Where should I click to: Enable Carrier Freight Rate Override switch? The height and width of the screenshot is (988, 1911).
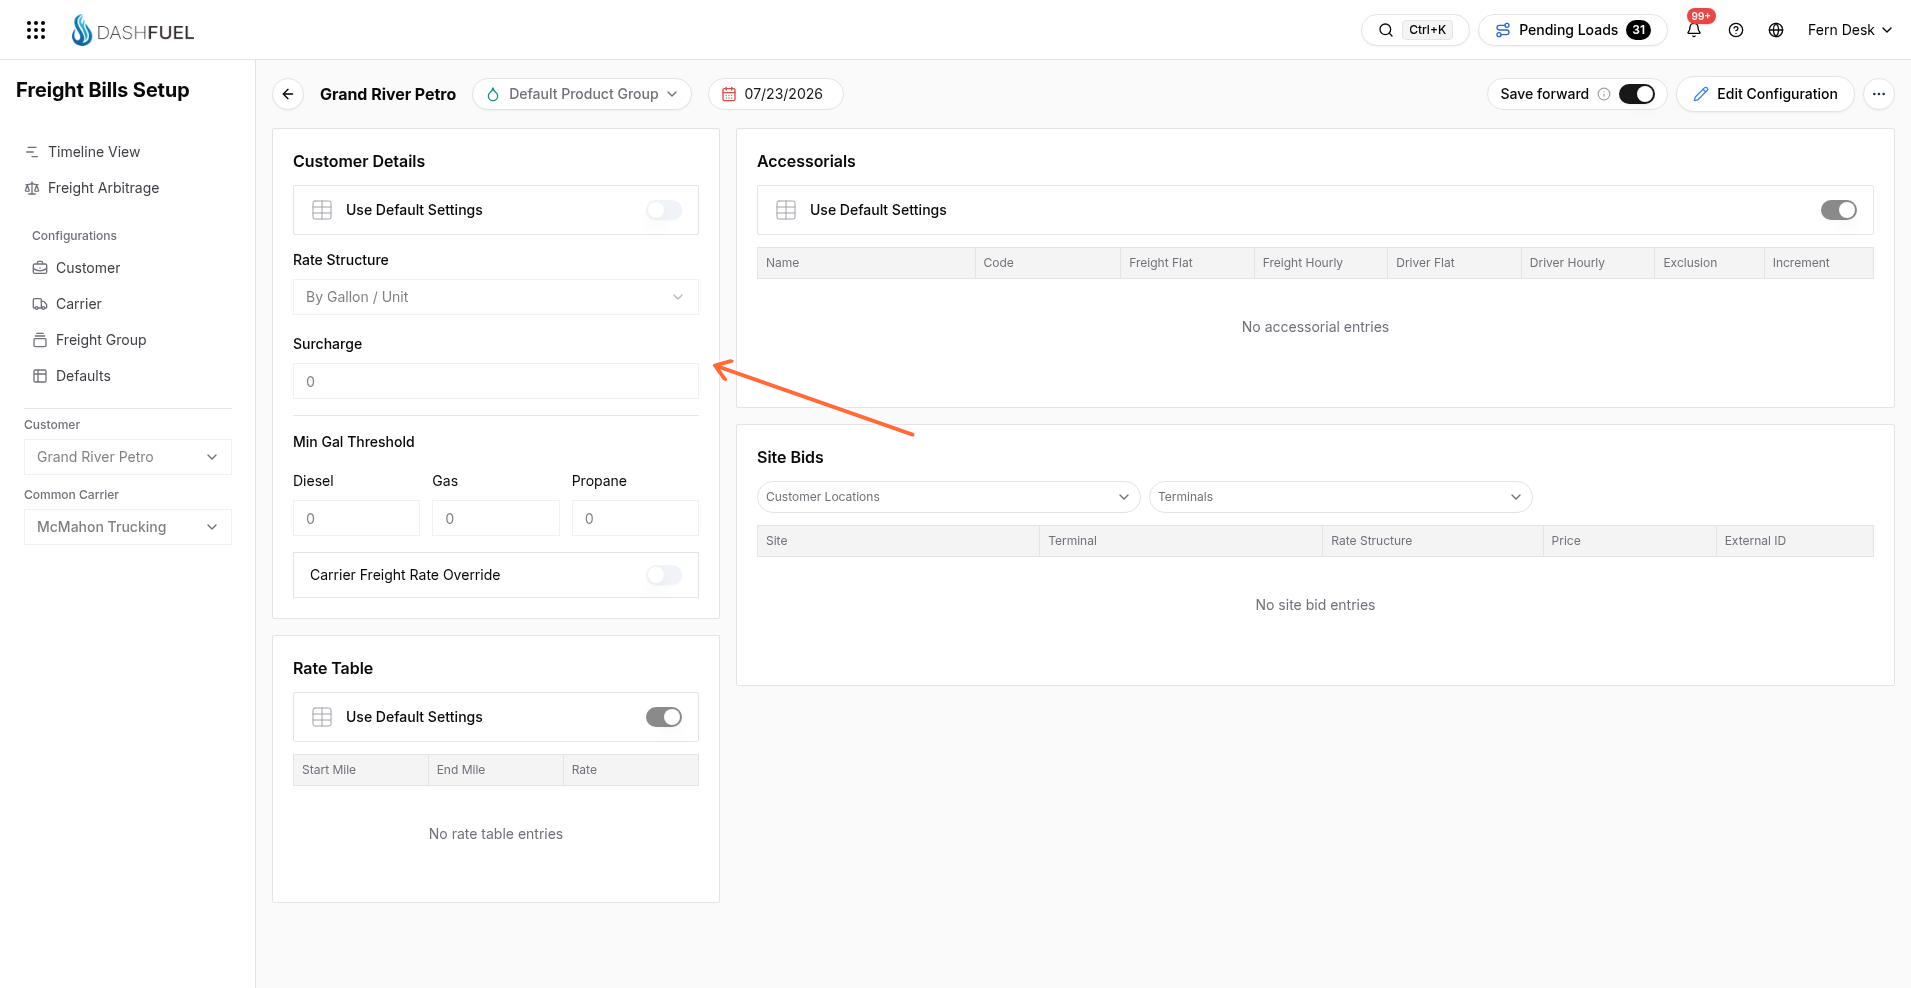tap(664, 575)
